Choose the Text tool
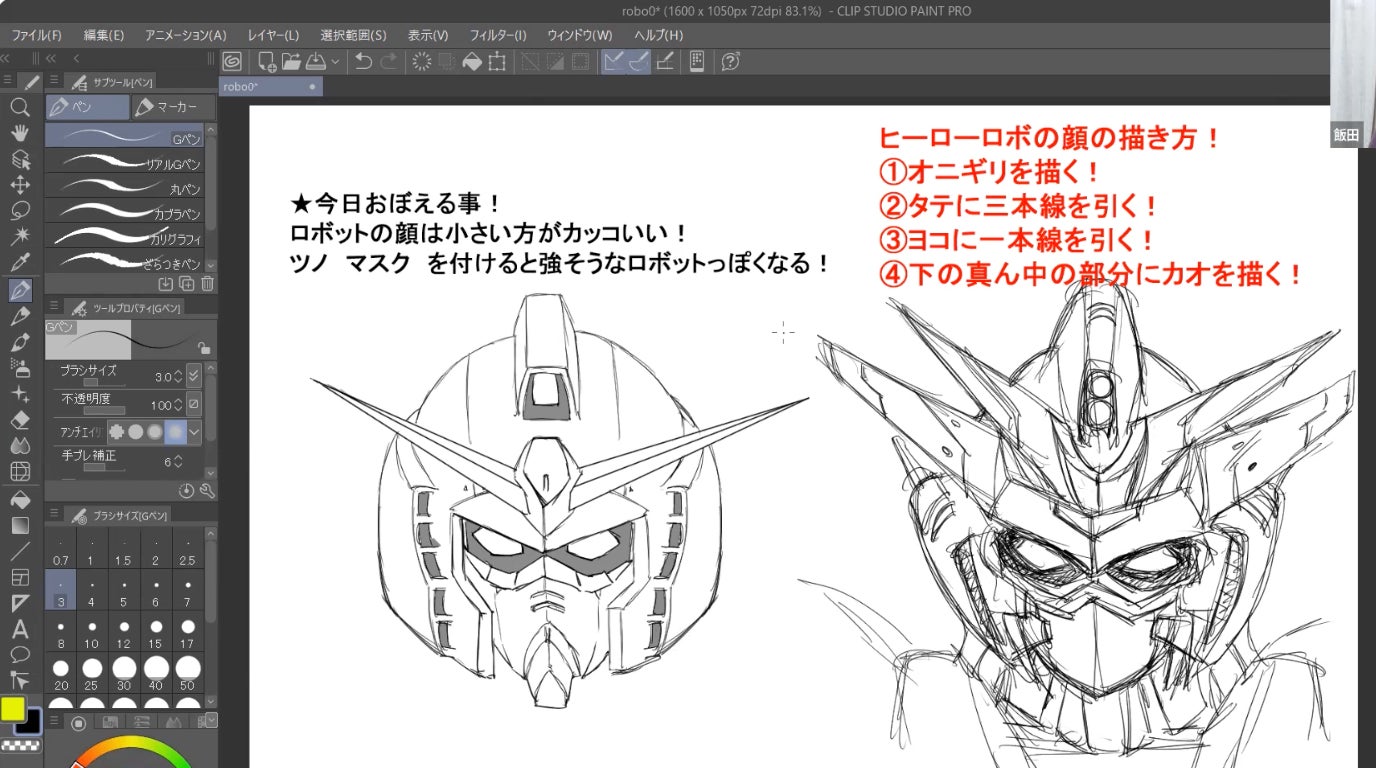This screenshot has width=1376, height=768. click(x=19, y=629)
